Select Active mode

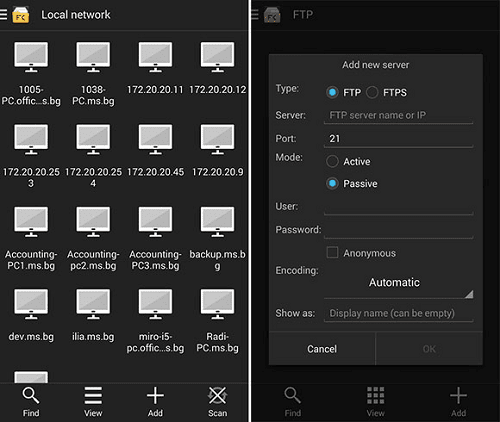point(332,161)
